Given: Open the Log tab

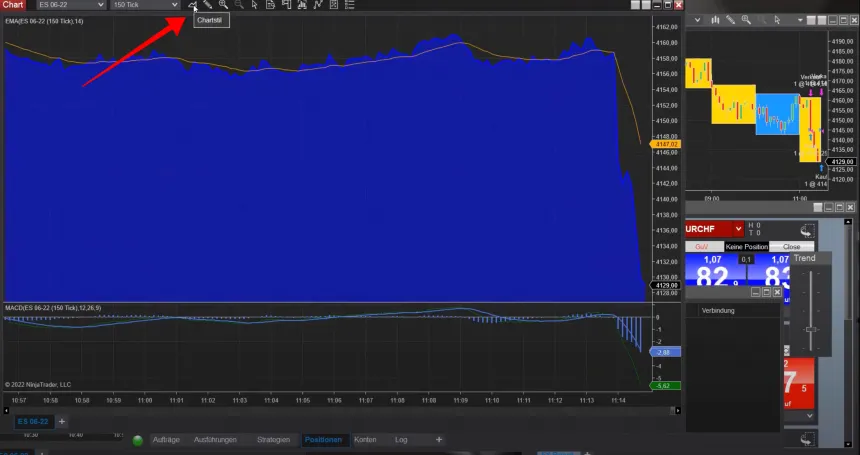Looking at the screenshot, I should (401, 440).
